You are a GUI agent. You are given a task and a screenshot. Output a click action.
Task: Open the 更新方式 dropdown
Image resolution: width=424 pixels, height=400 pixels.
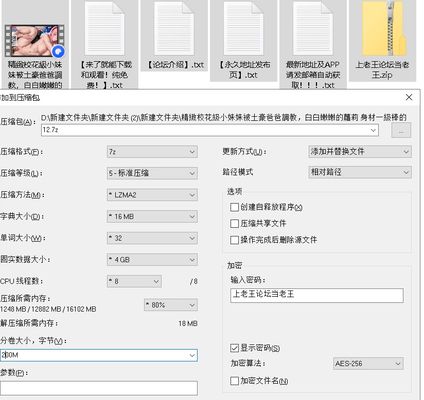point(360,152)
